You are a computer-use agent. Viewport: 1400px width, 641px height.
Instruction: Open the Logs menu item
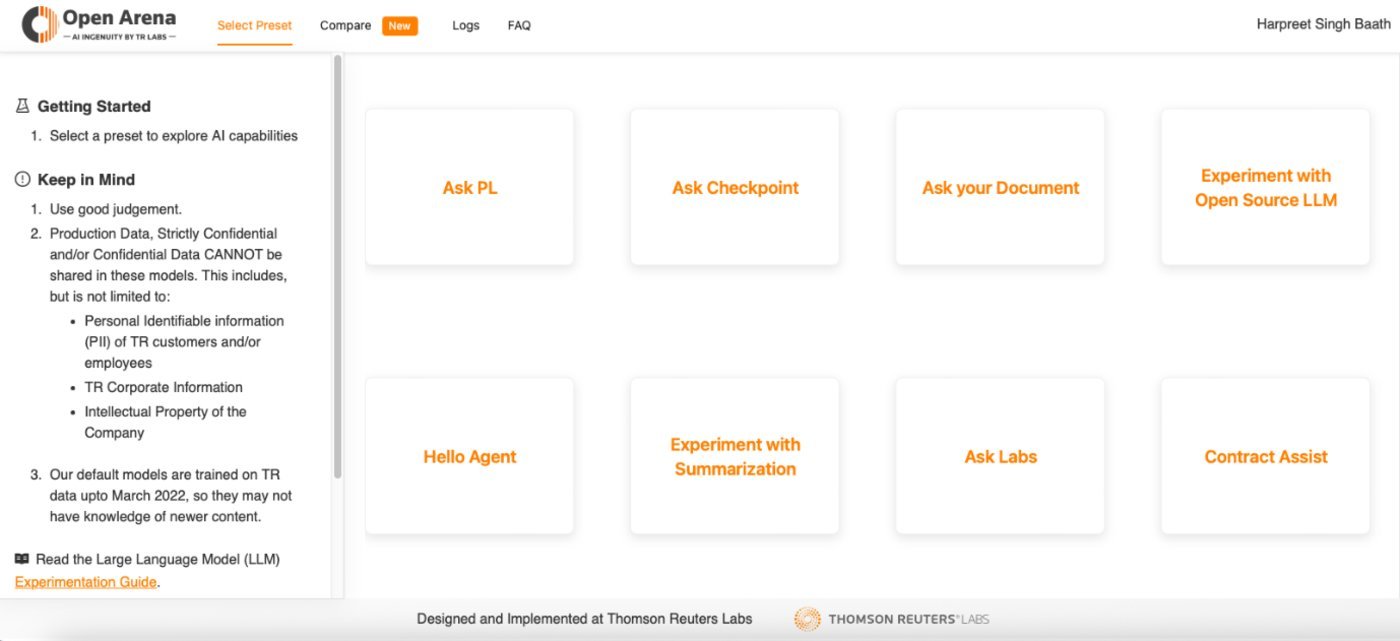(466, 26)
